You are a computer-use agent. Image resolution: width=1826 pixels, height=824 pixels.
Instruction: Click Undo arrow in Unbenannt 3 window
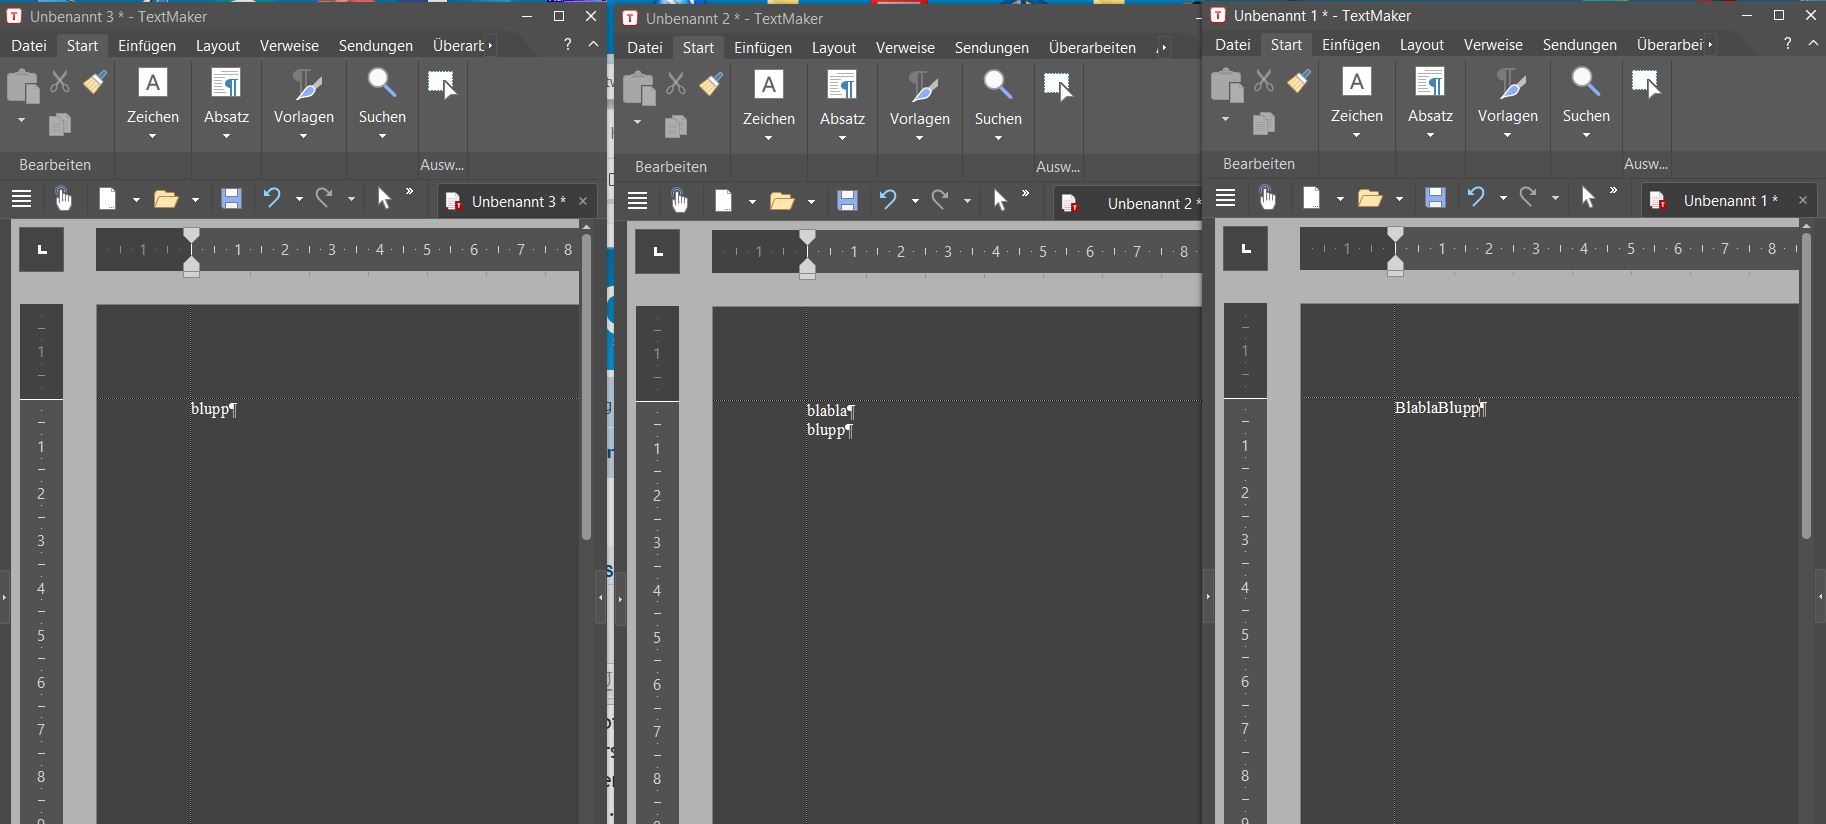point(272,198)
